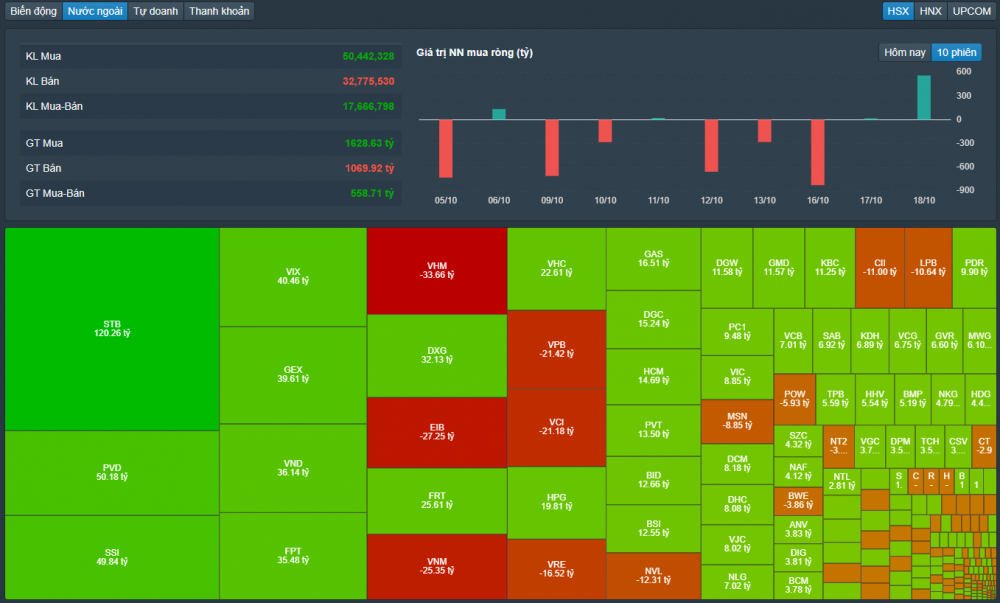This screenshot has width=1000, height=603.
Task: Open the DGC 15.24 tỷ tile
Action: pyautogui.click(x=654, y=319)
